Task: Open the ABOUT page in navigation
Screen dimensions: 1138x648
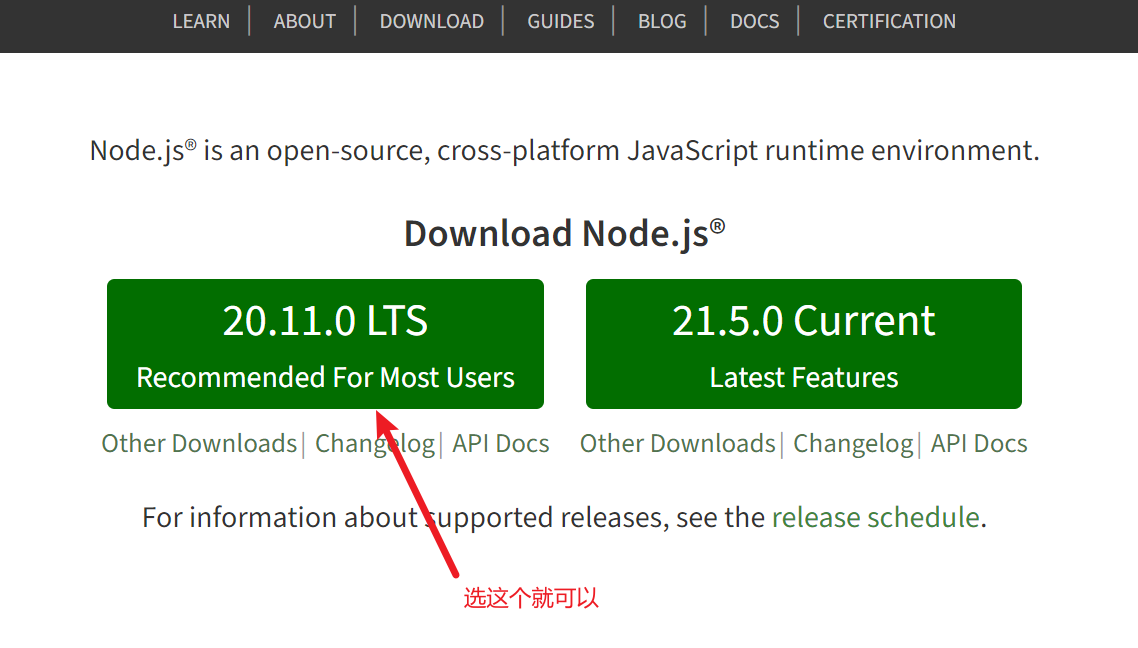Action: pyautogui.click(x=304, y=21)
